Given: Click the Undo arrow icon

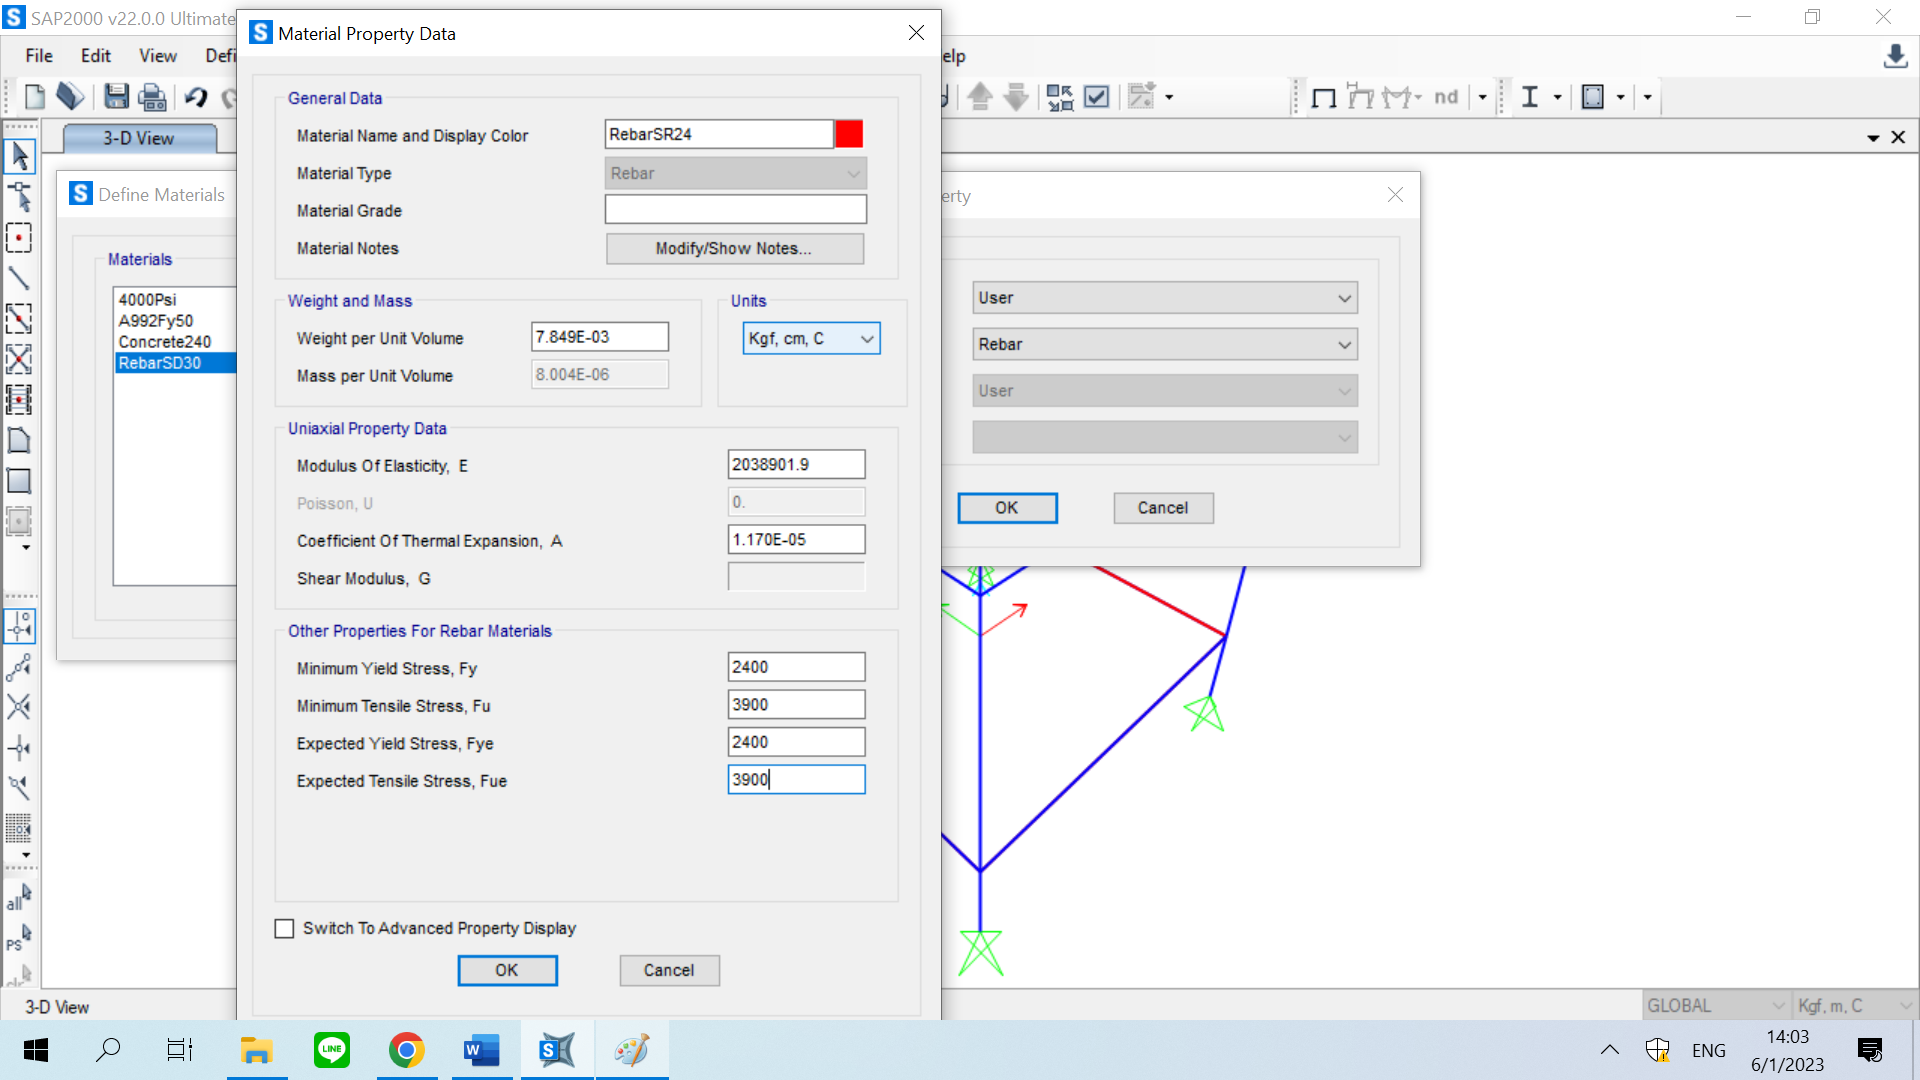Looking at the screenshot, I should [x=196, y=97].
